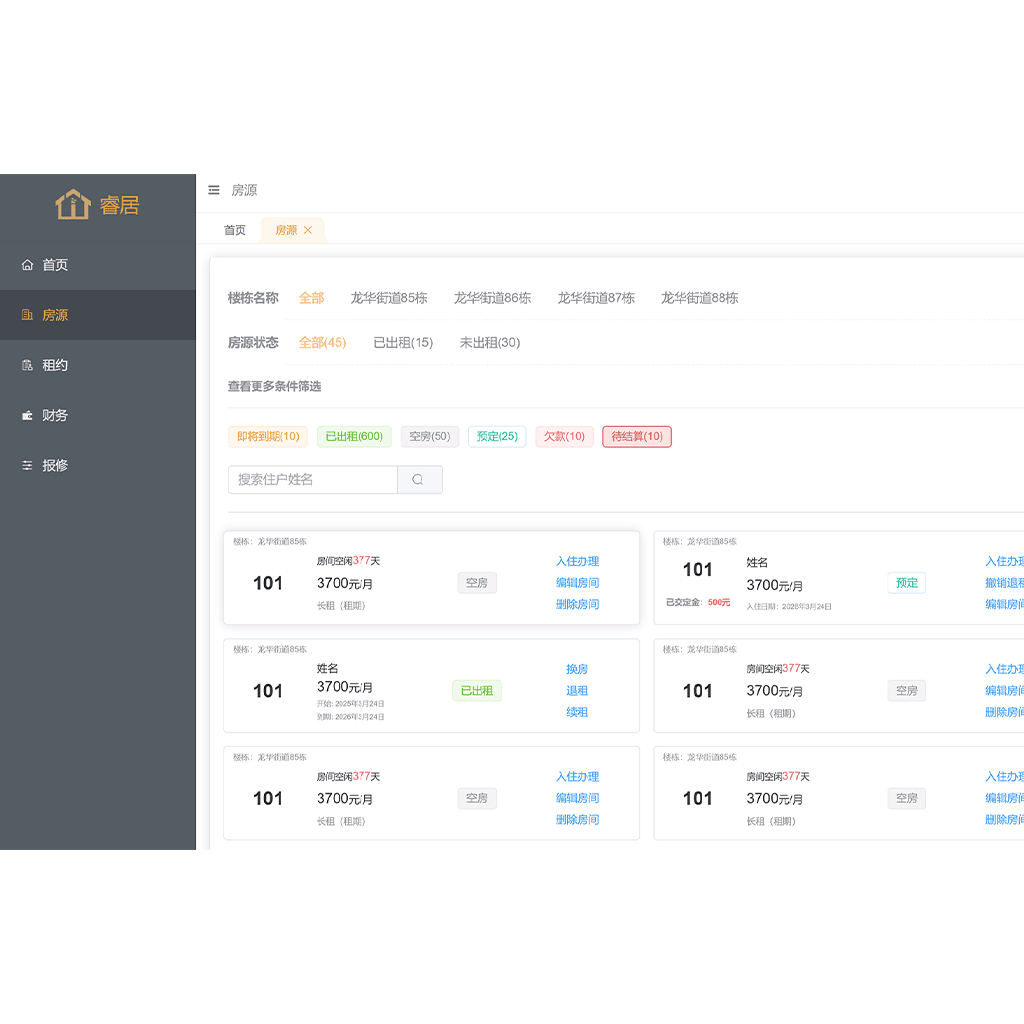
Task: Click the 睿居 house logo icon
Action: [73, 205]
